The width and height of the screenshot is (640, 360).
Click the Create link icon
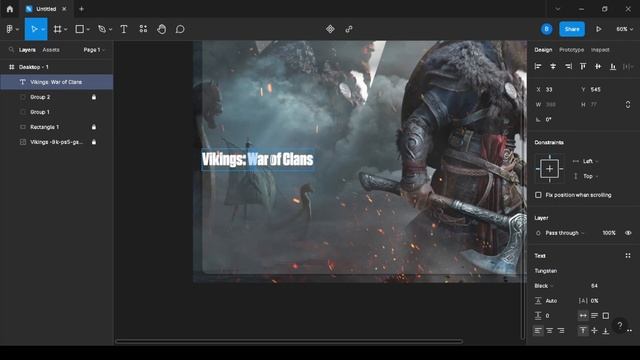click(x=349, y=29)
